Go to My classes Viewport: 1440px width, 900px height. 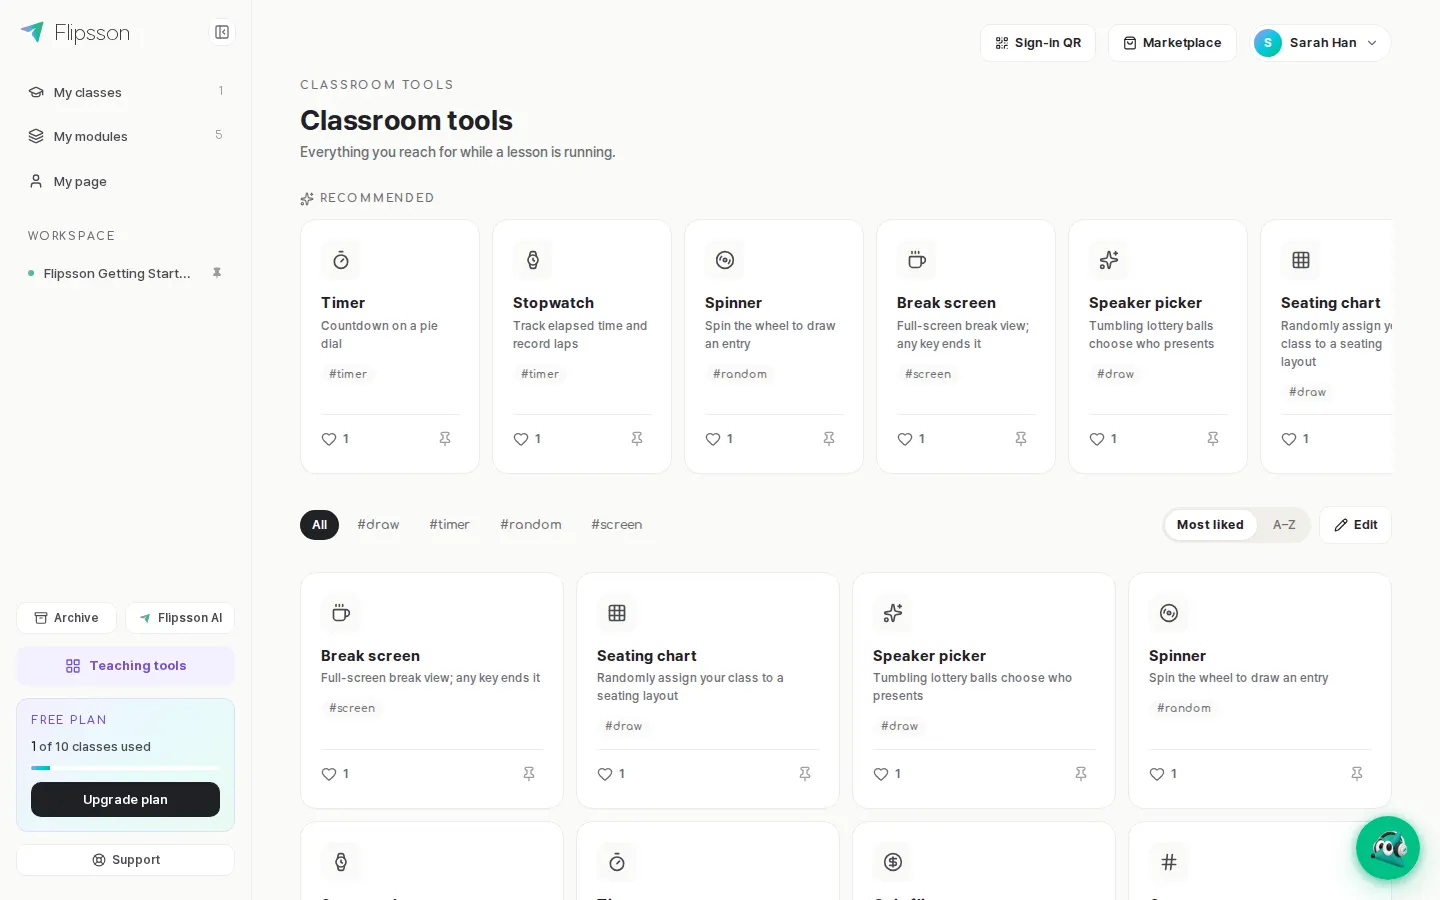point(126,92)
